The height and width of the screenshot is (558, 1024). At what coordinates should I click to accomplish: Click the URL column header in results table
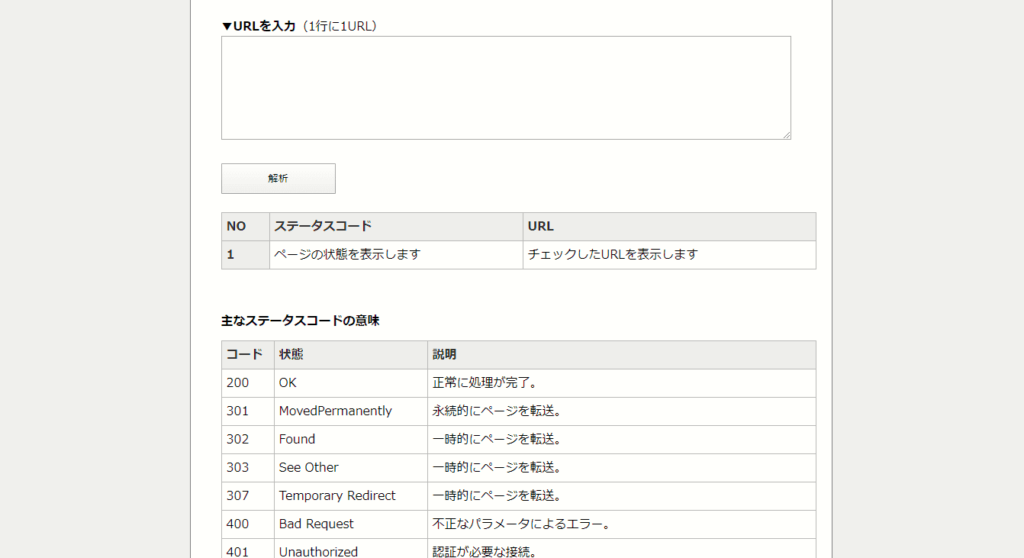pos(669,226)
